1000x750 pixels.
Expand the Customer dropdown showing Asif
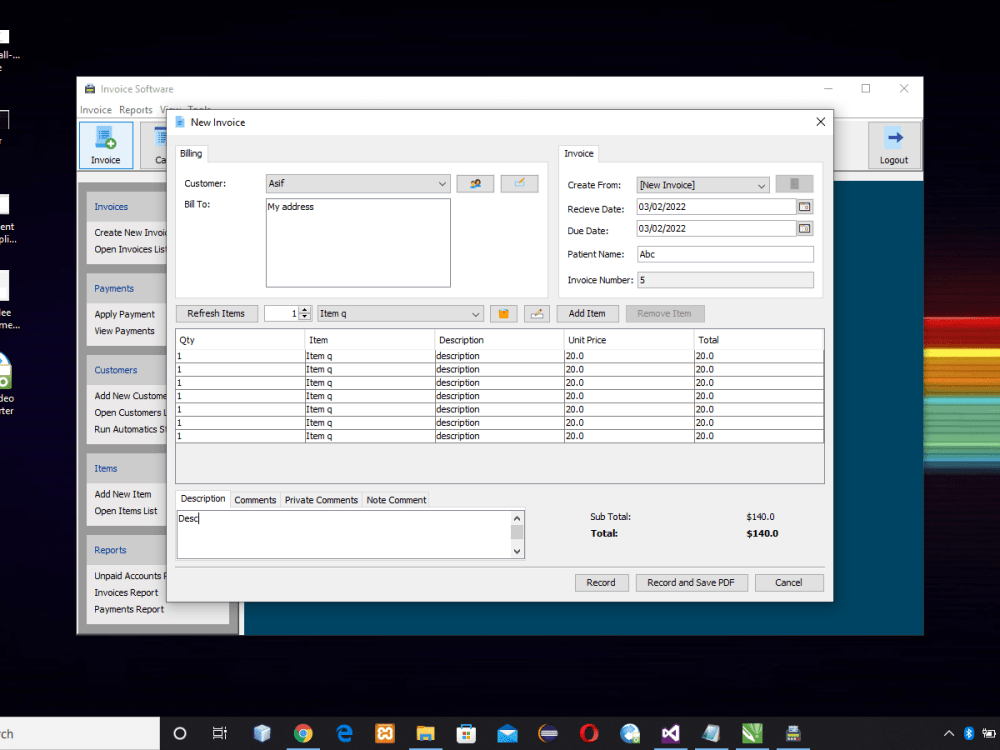click(x=444, y=183)
